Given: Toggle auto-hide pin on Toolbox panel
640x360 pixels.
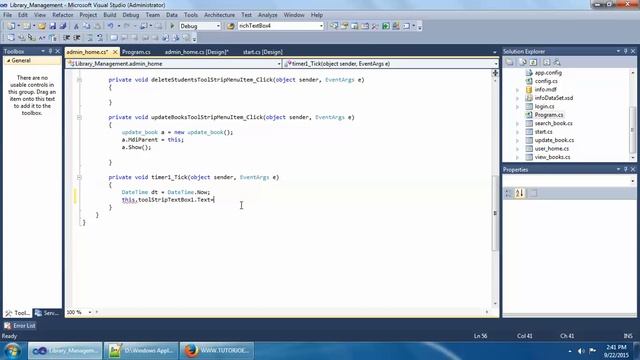Looking at the screenshot, I should (x=50, y=51).
